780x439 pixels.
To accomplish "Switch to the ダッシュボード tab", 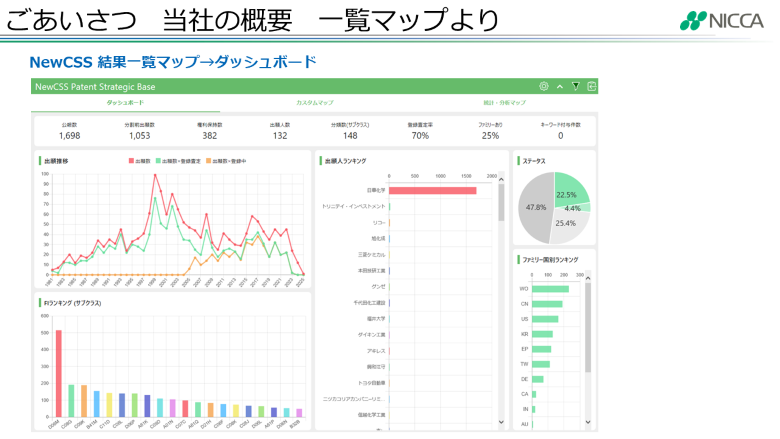I will [125, 102].
